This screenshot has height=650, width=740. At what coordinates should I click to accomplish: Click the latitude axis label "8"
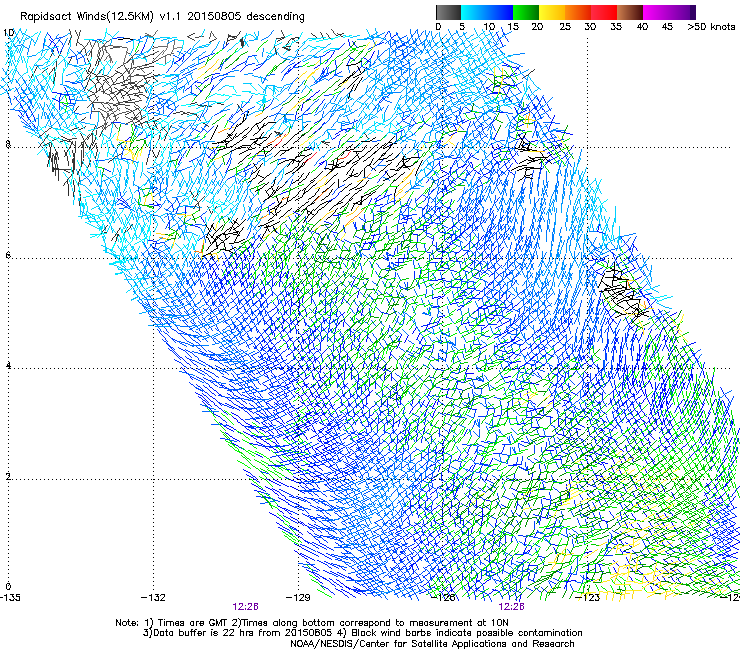tap(8, 144)
